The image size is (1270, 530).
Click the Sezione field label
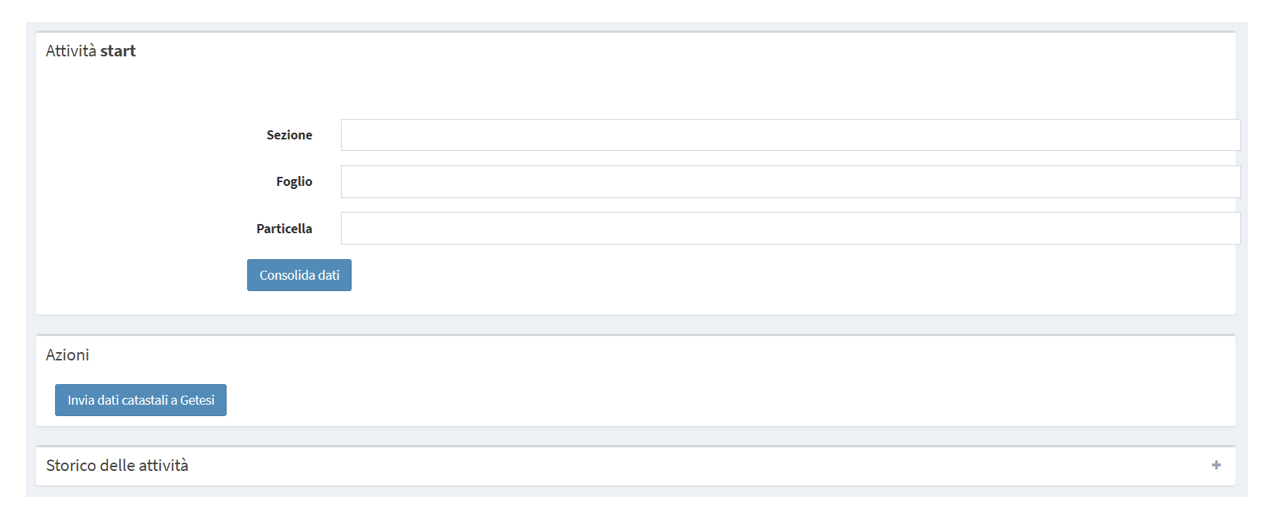[x=289, y=135]
